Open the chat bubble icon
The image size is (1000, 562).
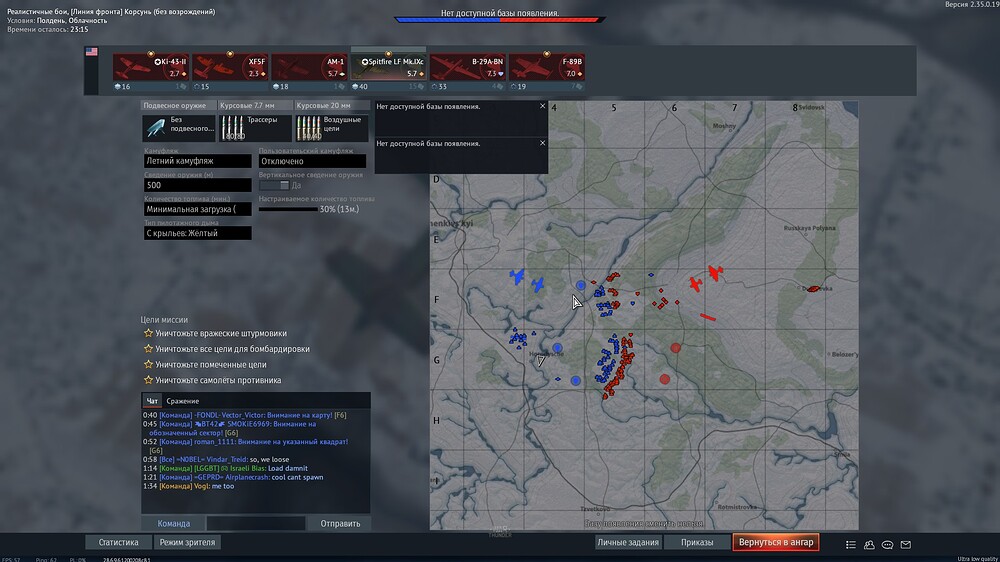point(887,545)
